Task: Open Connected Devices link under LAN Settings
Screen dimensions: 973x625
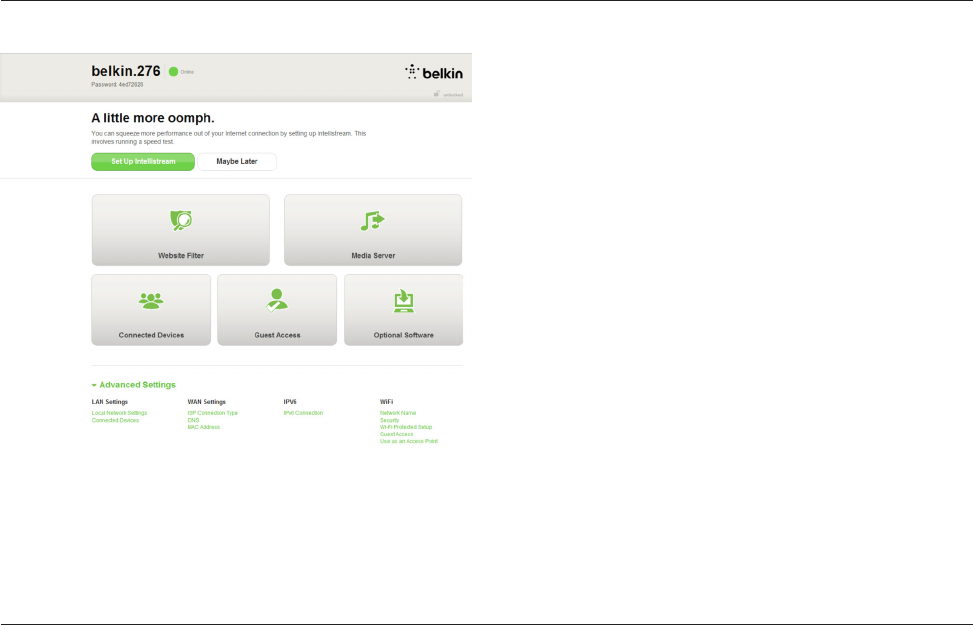Action: tap(115, 420)
